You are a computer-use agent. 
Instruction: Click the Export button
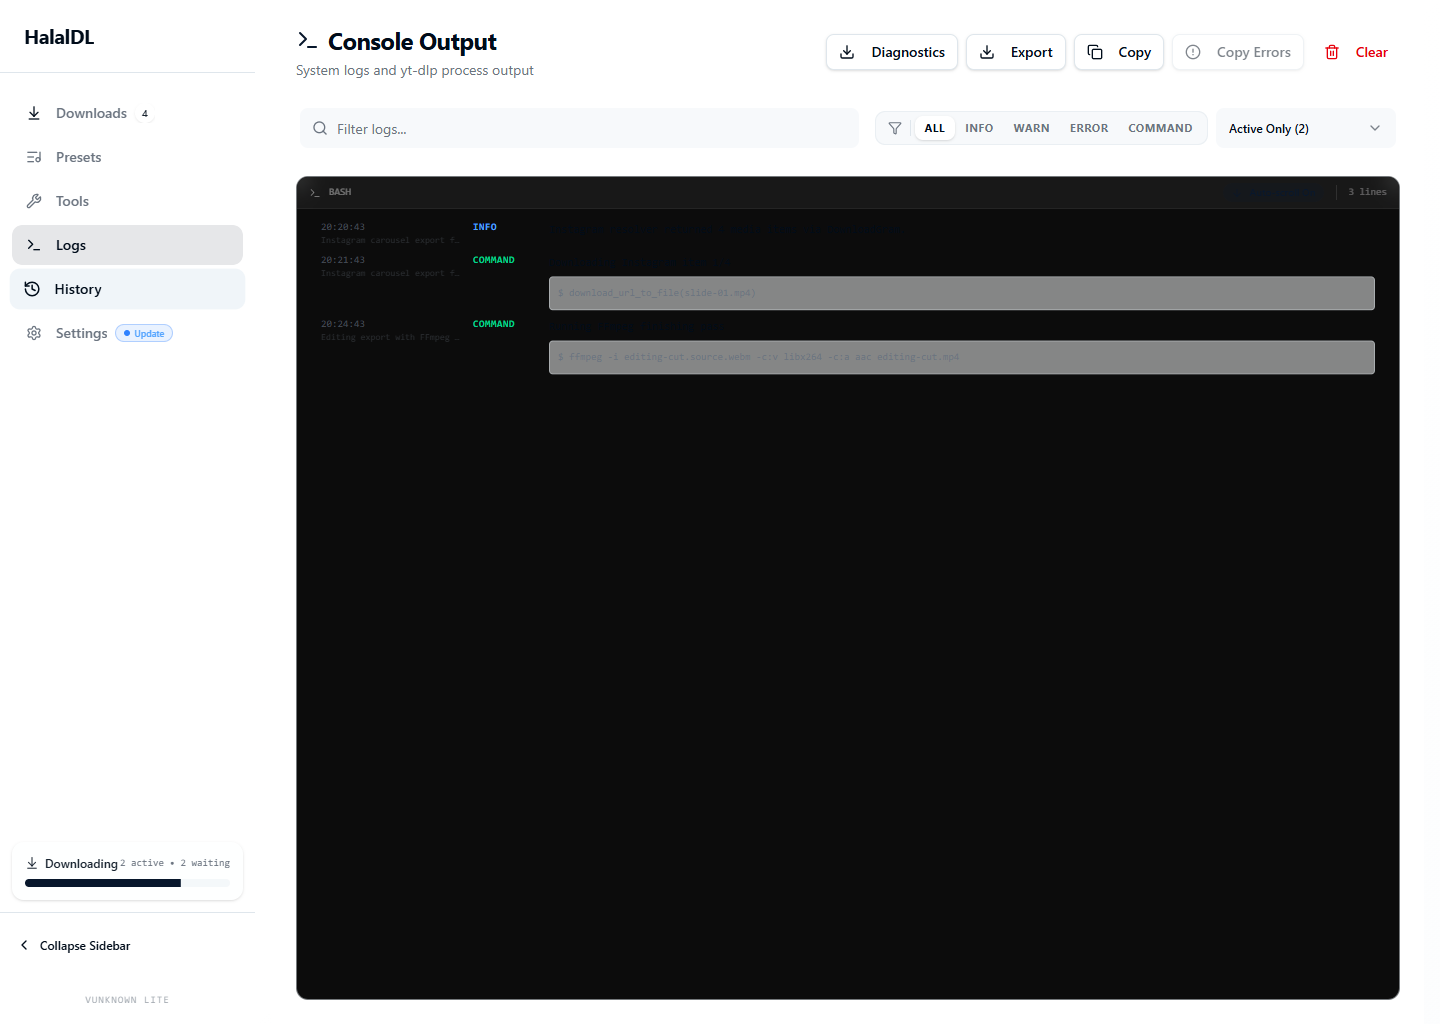1015,52
